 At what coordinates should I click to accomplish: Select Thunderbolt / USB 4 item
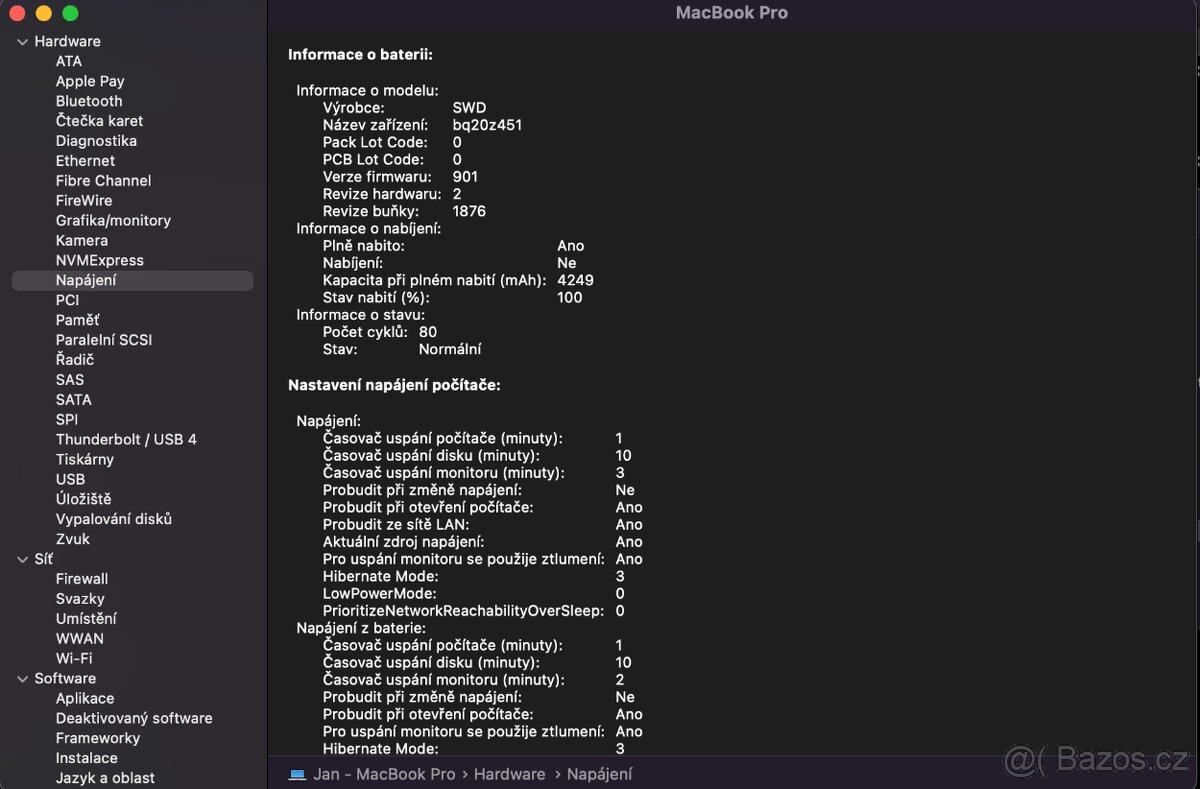[126, 439]
